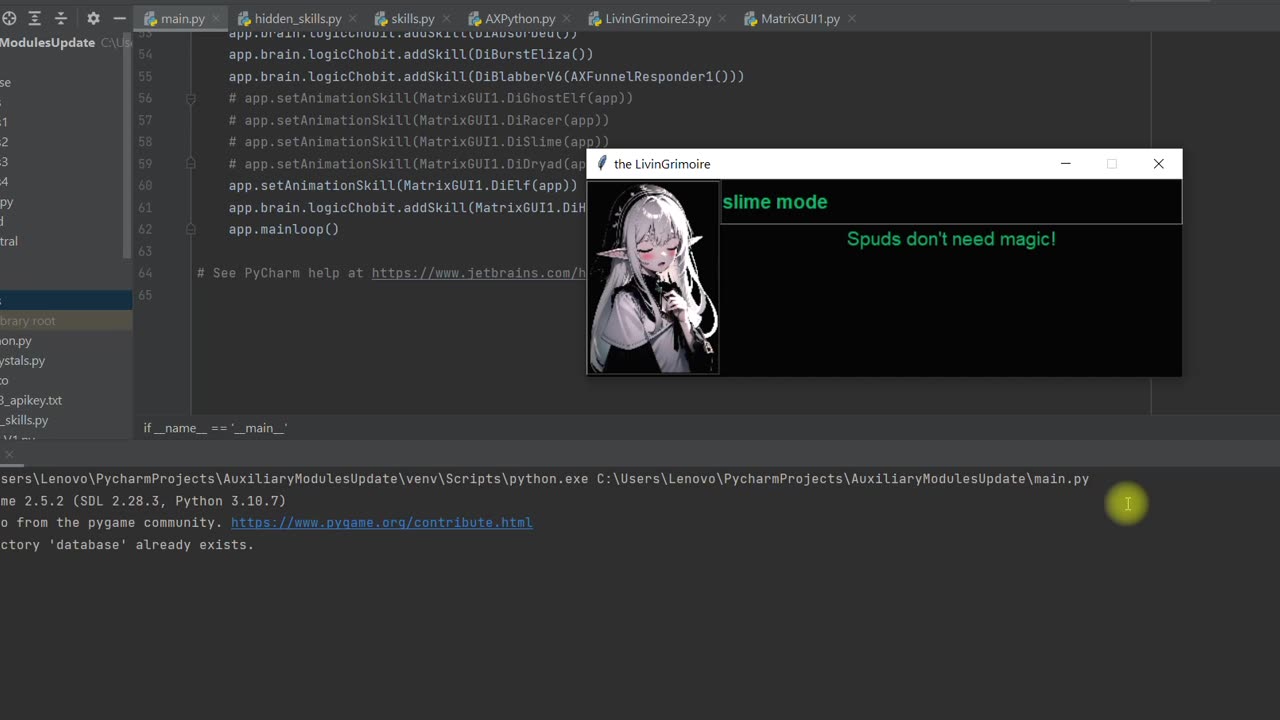Screen dimensions: 1280x720
Task: Select the _skills.py file in project tree
Action: 25,420
